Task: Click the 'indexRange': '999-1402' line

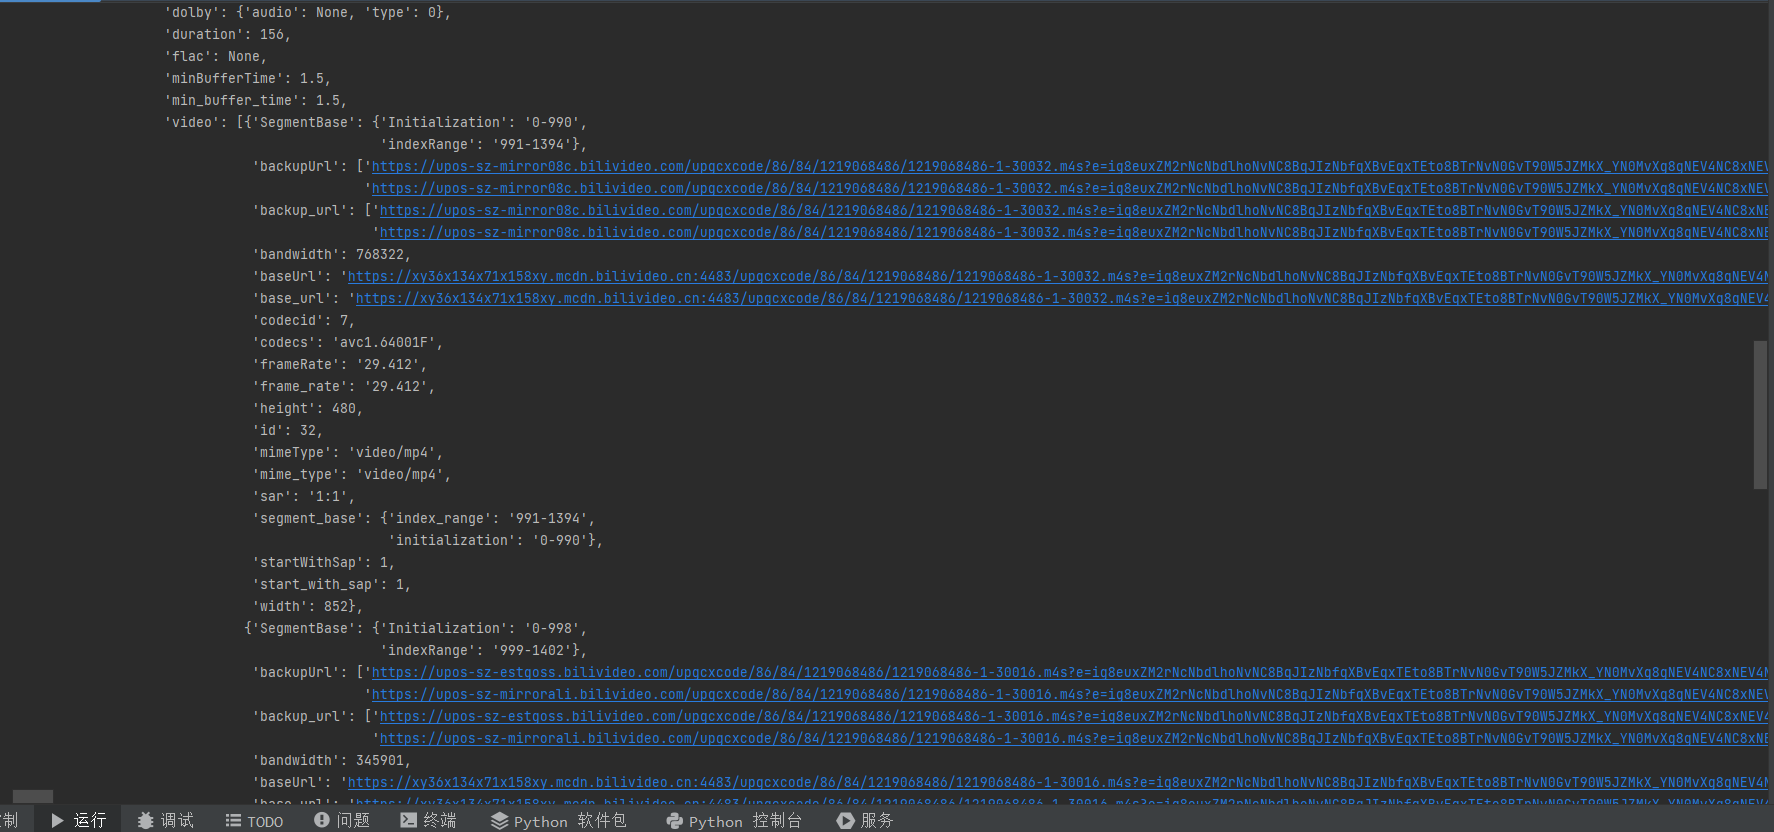Action: coord(484,651)
